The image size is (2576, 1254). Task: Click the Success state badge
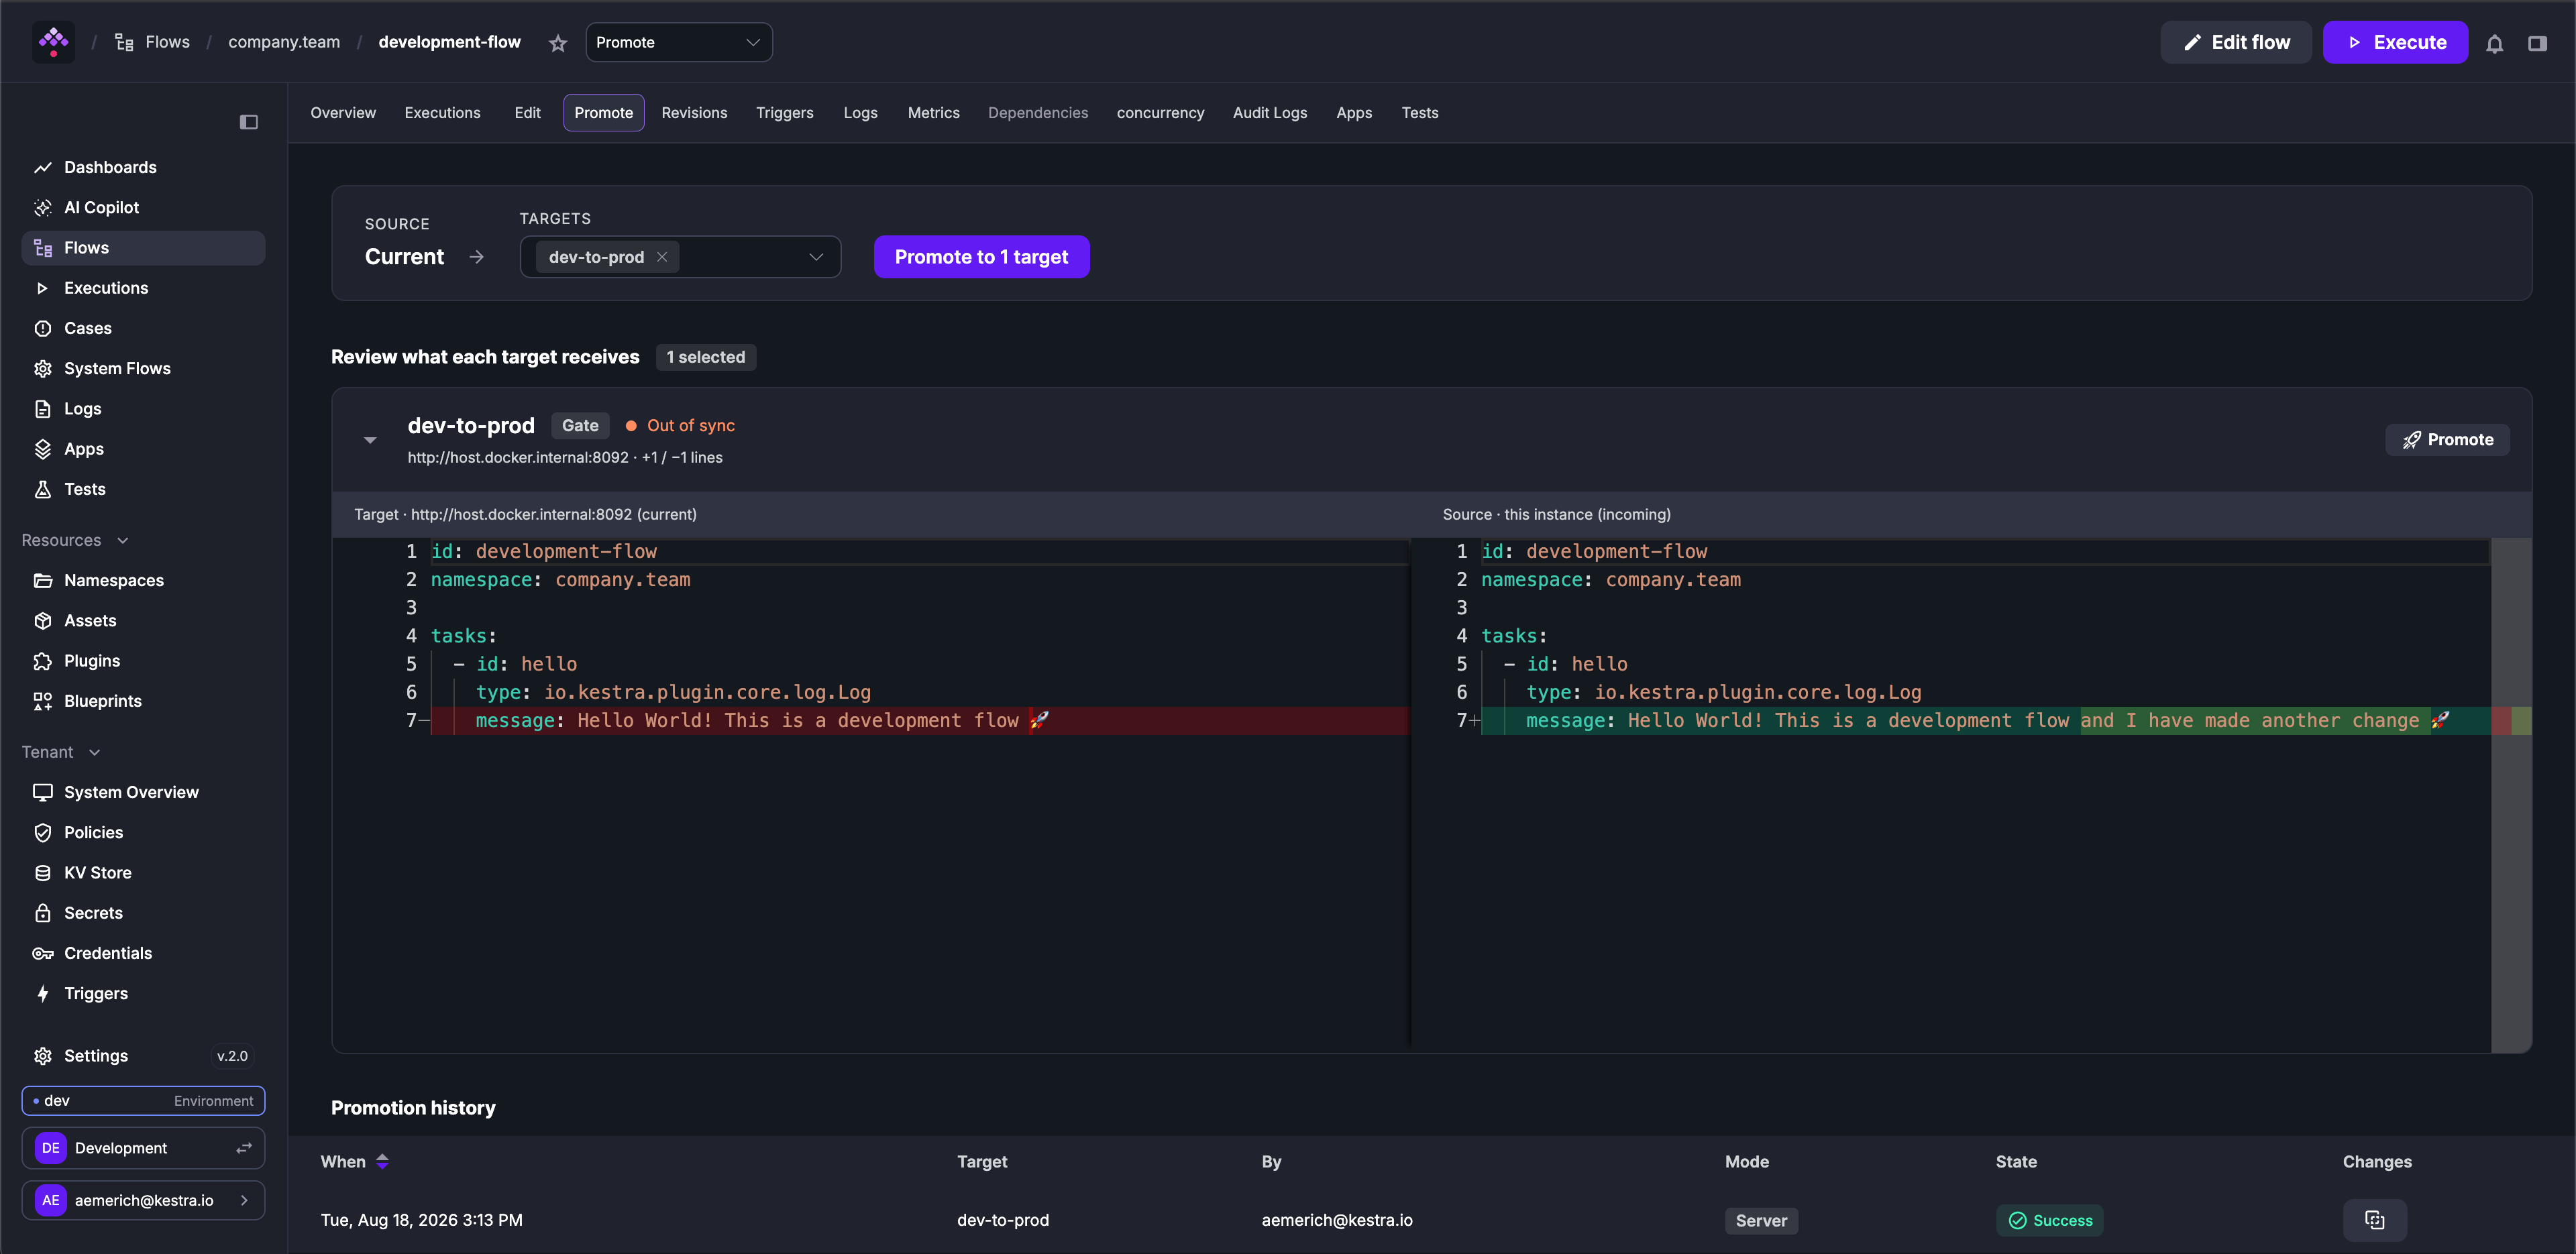click(2049, 1220)
